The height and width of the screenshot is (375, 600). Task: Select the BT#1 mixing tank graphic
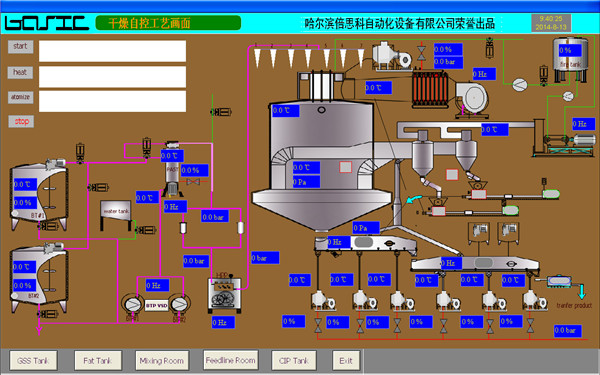point(39,196)
